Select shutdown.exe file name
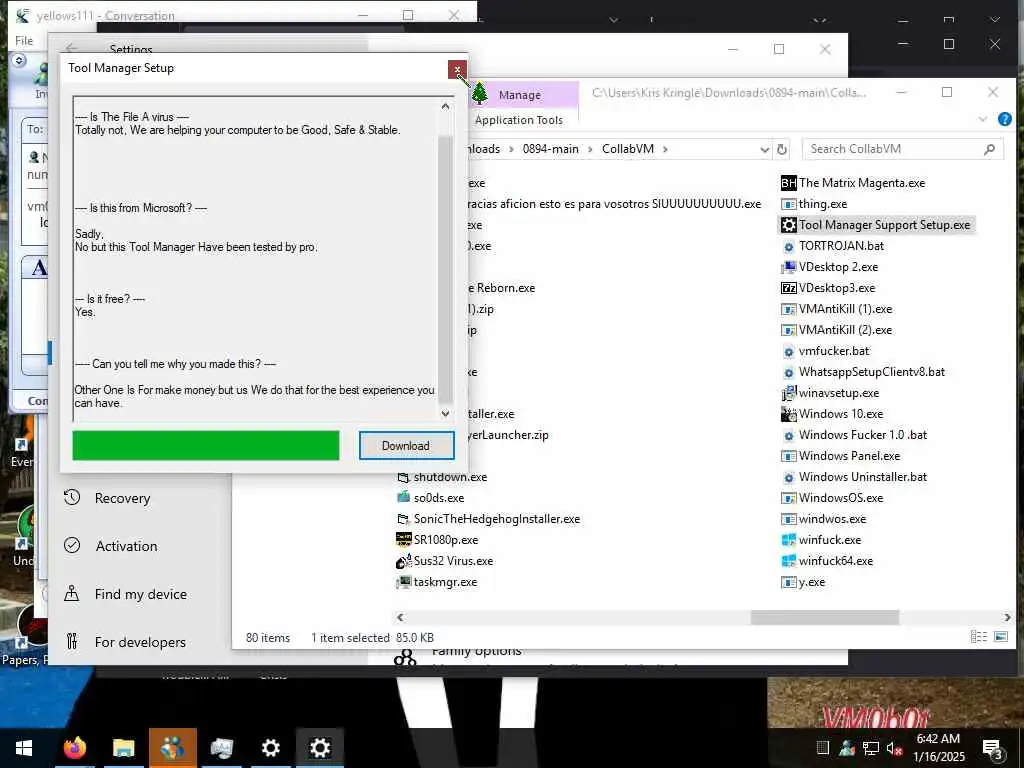Screen dimensions: 1024x768 451,477
